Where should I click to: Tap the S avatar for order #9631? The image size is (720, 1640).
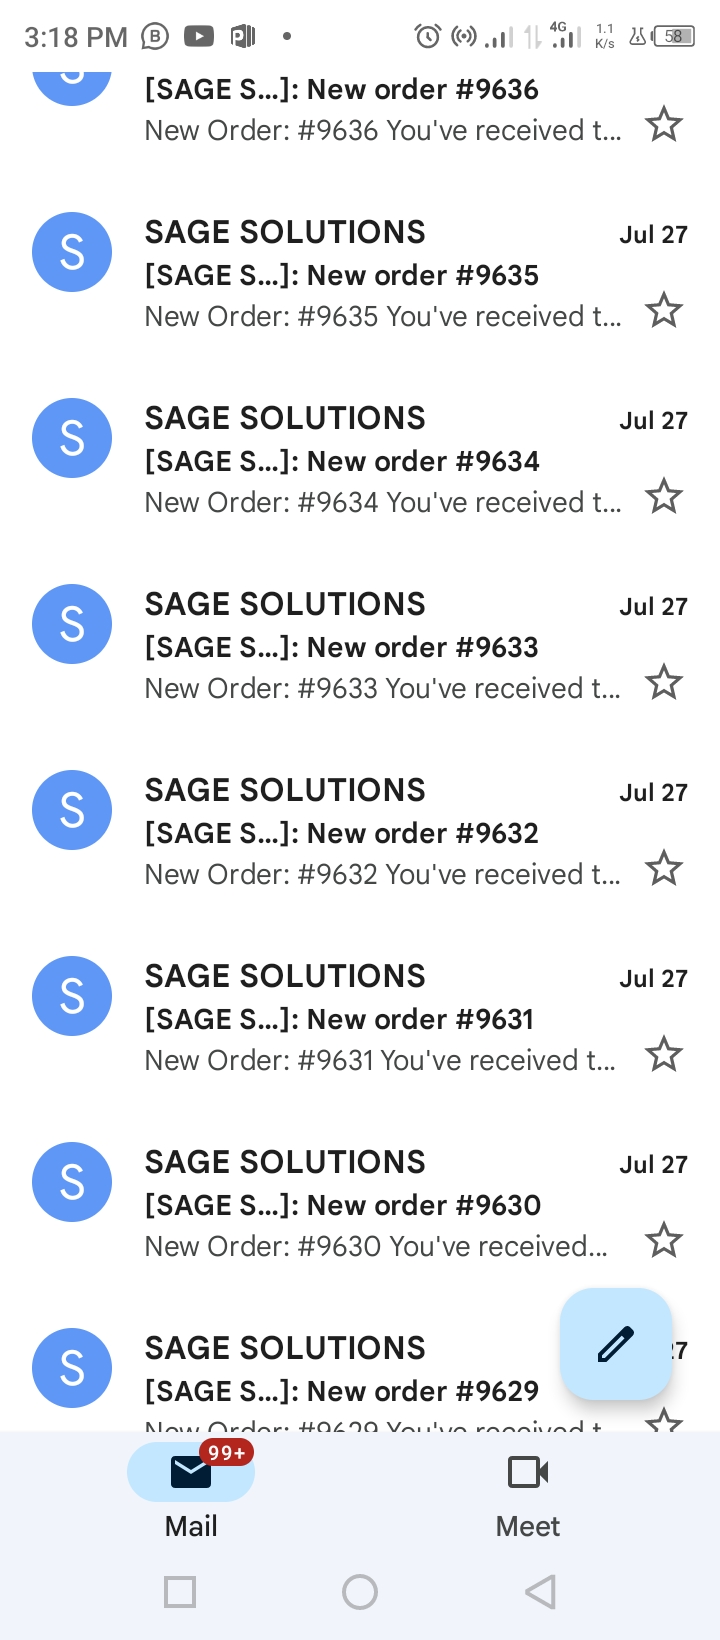(x=72, y=996)
